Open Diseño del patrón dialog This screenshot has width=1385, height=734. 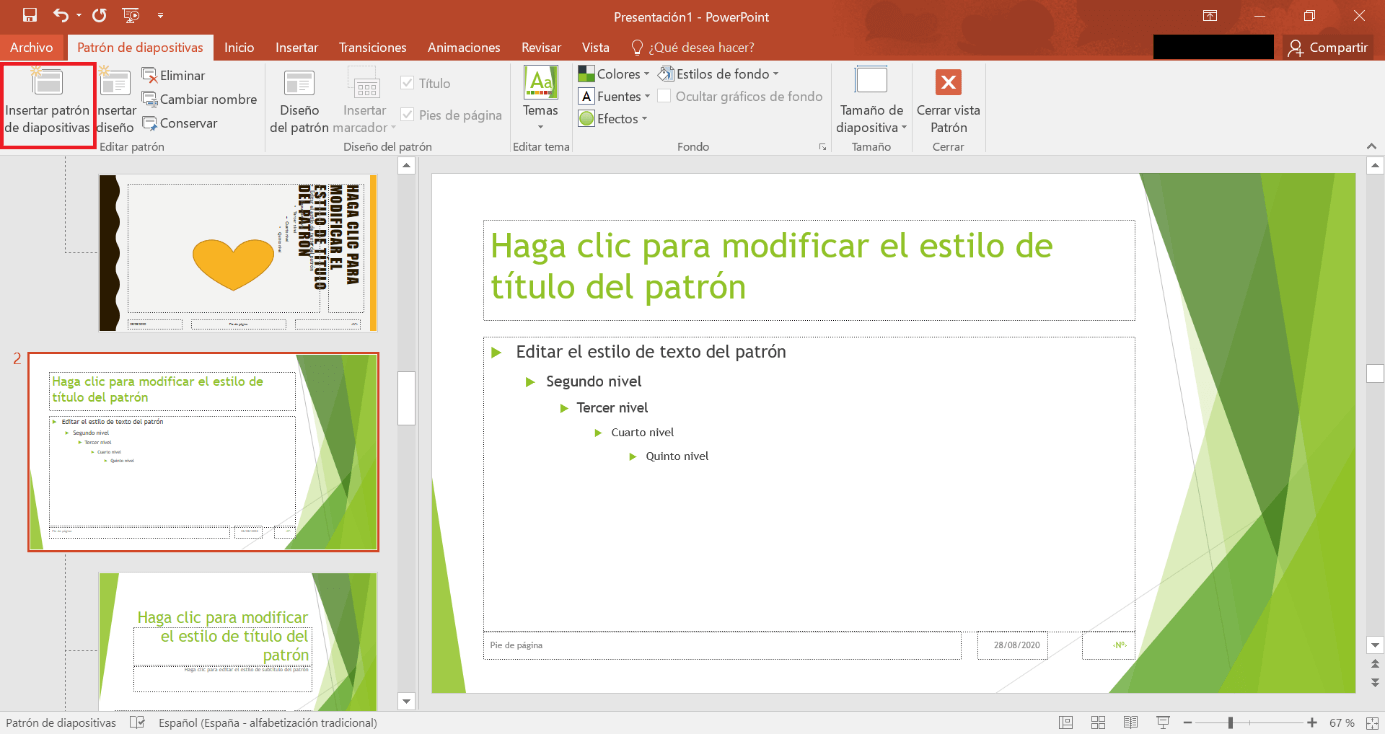tap(299, 103)
